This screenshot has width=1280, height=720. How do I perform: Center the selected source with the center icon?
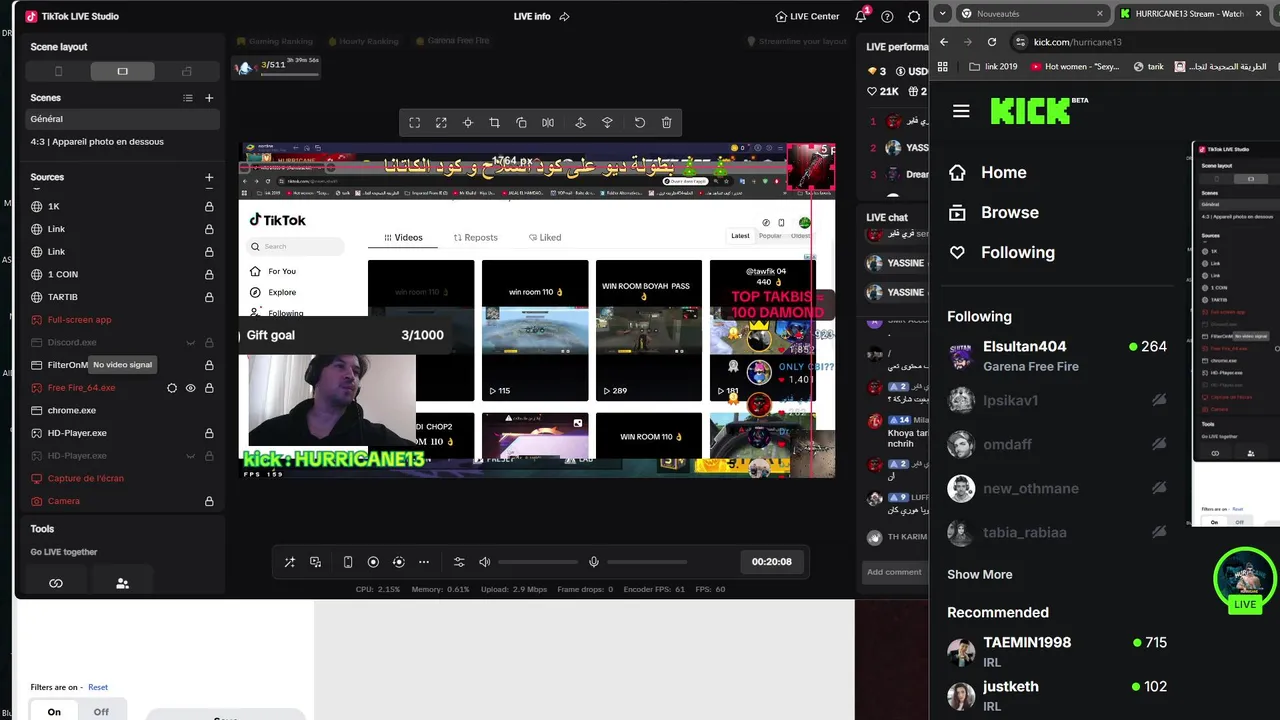tap(468, 123)
